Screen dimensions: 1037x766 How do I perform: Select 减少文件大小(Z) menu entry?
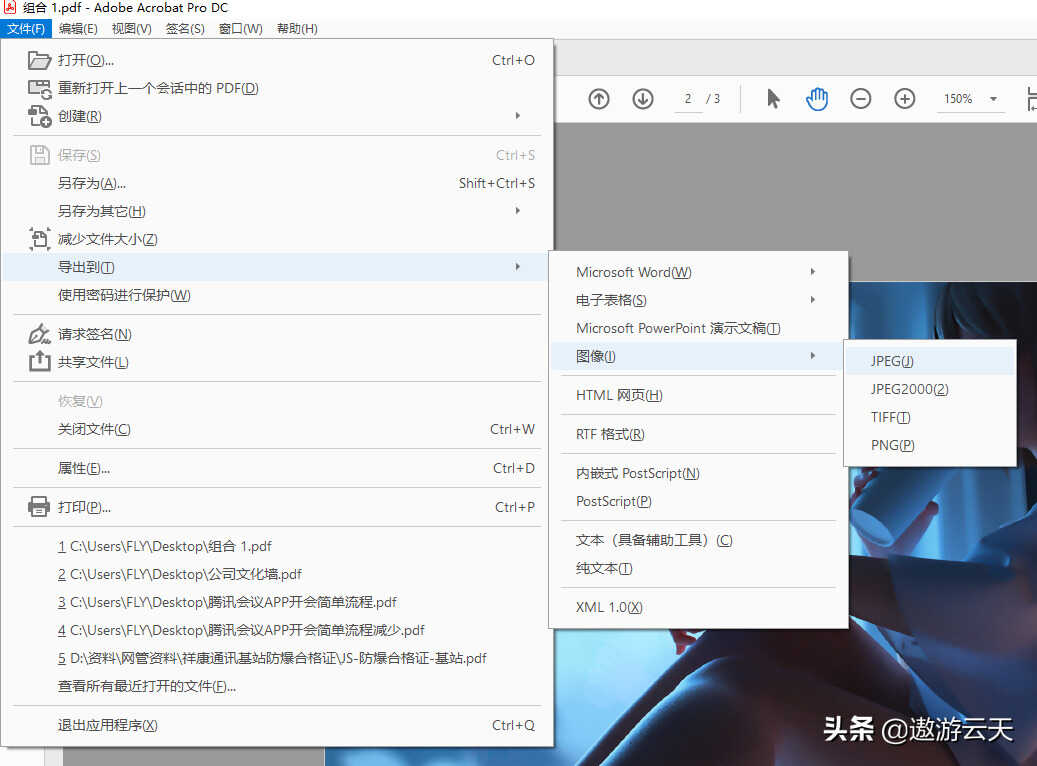coord(276,239)
